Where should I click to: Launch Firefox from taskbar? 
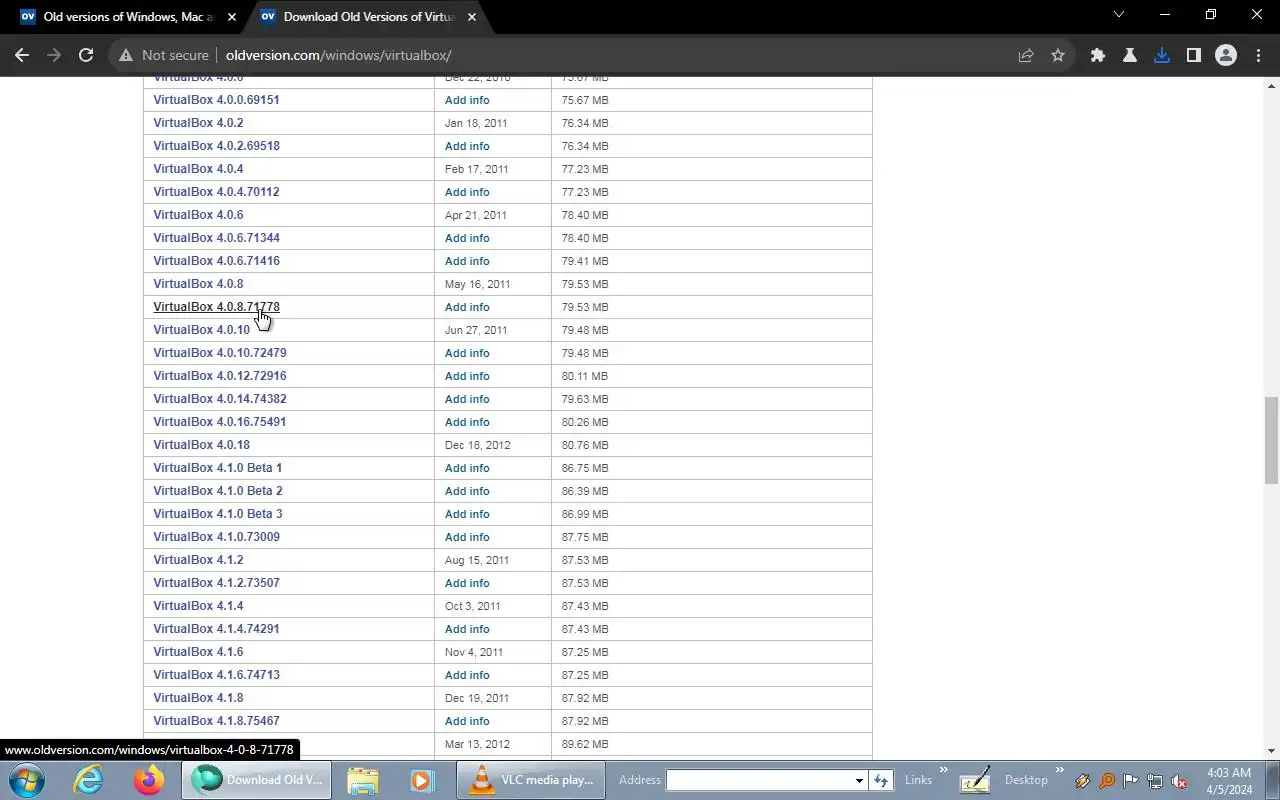[x=149, y=780]
